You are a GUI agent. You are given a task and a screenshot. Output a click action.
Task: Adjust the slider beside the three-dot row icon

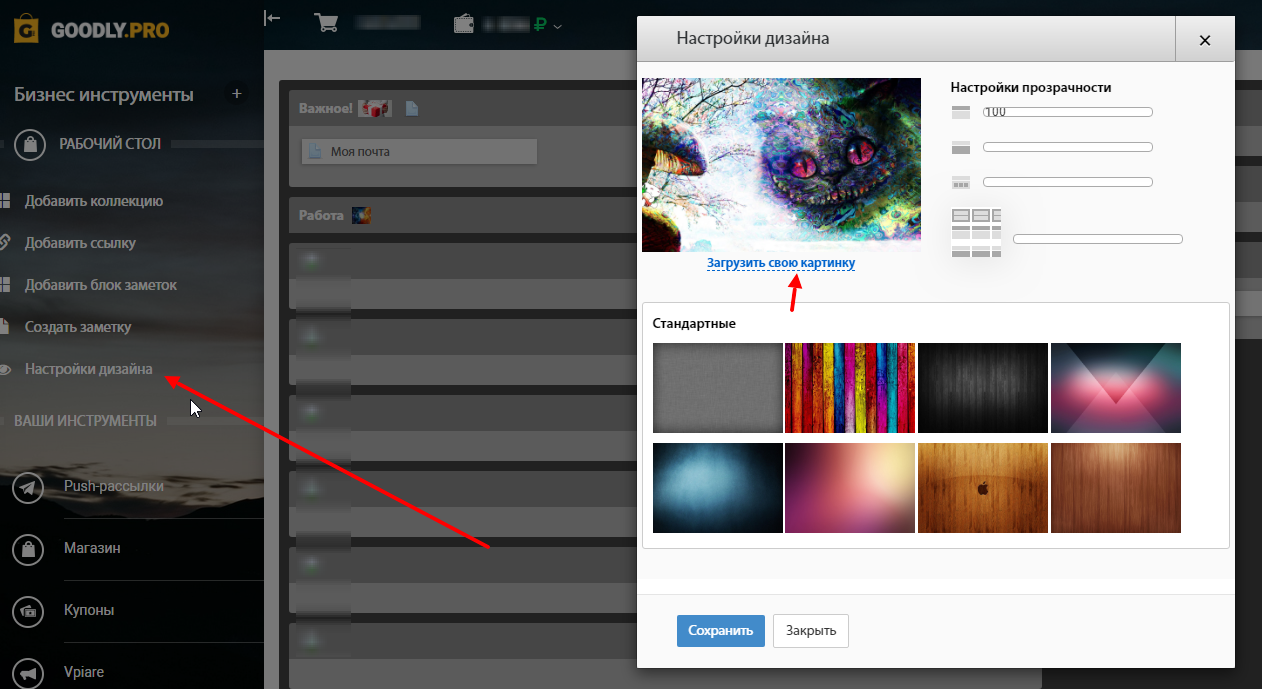pos(1068,182)
